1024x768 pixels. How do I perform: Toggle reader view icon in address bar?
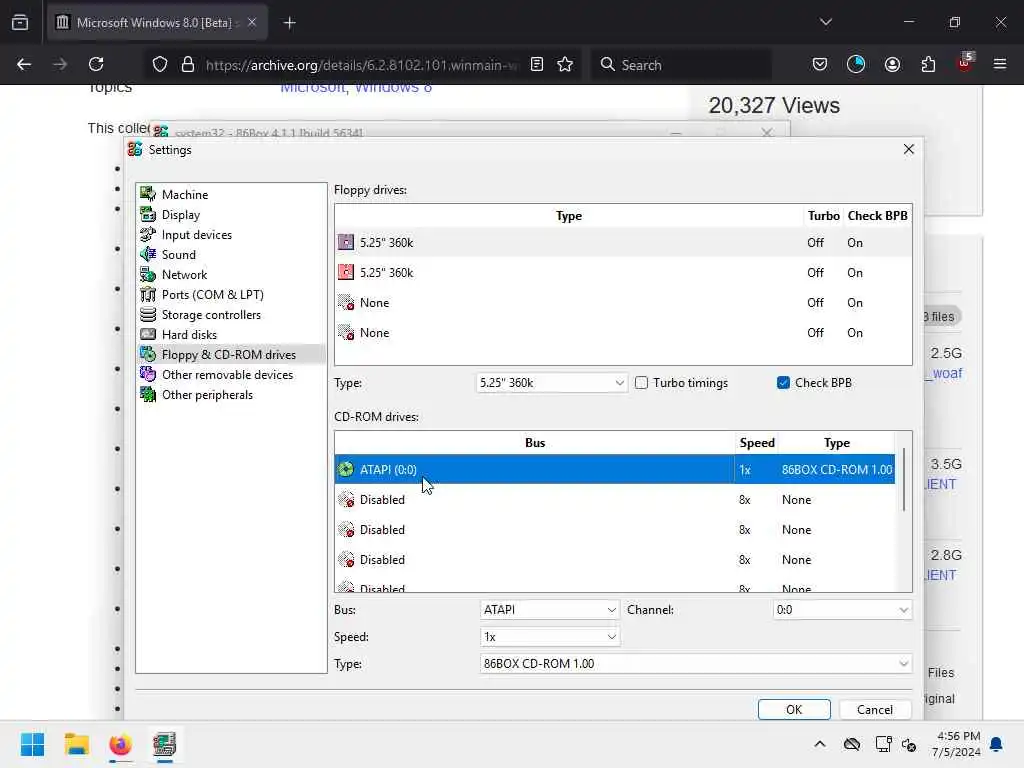537,64
